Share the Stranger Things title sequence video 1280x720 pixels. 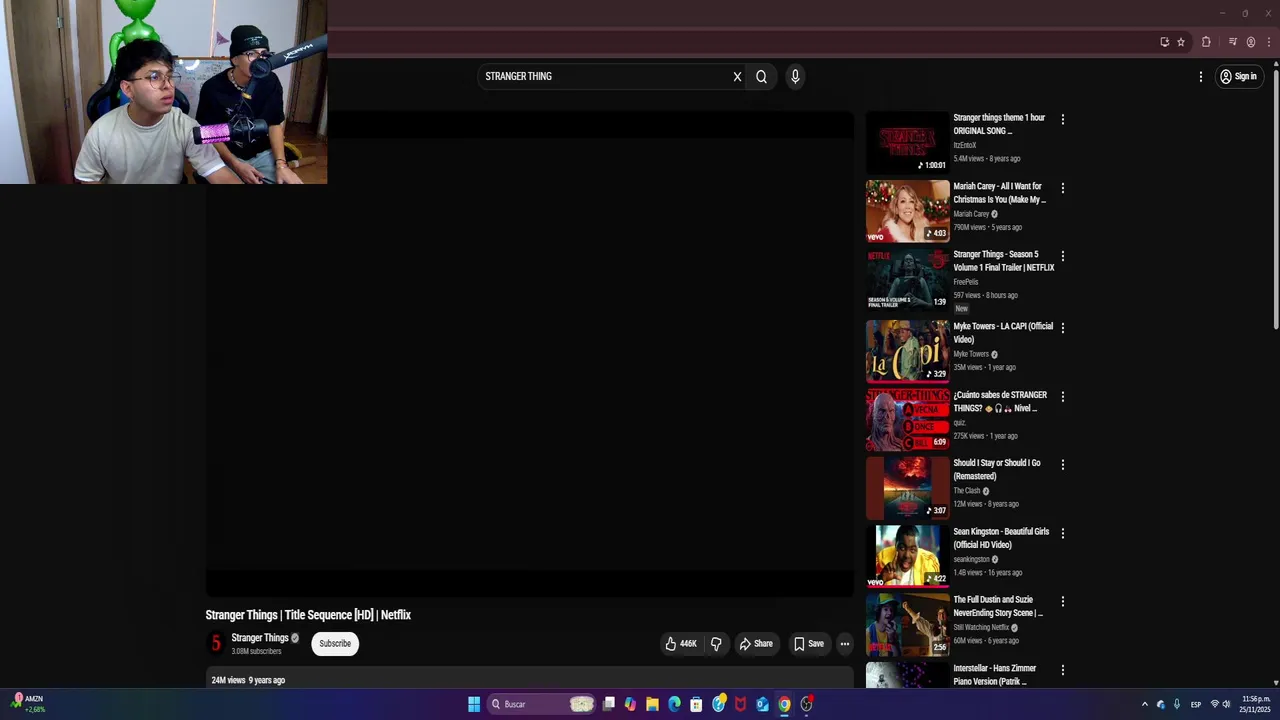[756, 644]
